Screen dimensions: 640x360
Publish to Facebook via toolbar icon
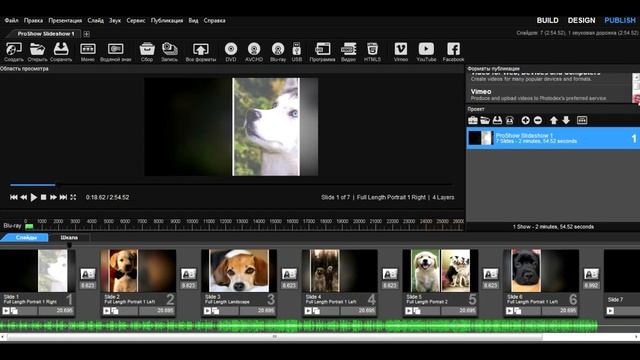coord(453,49)
